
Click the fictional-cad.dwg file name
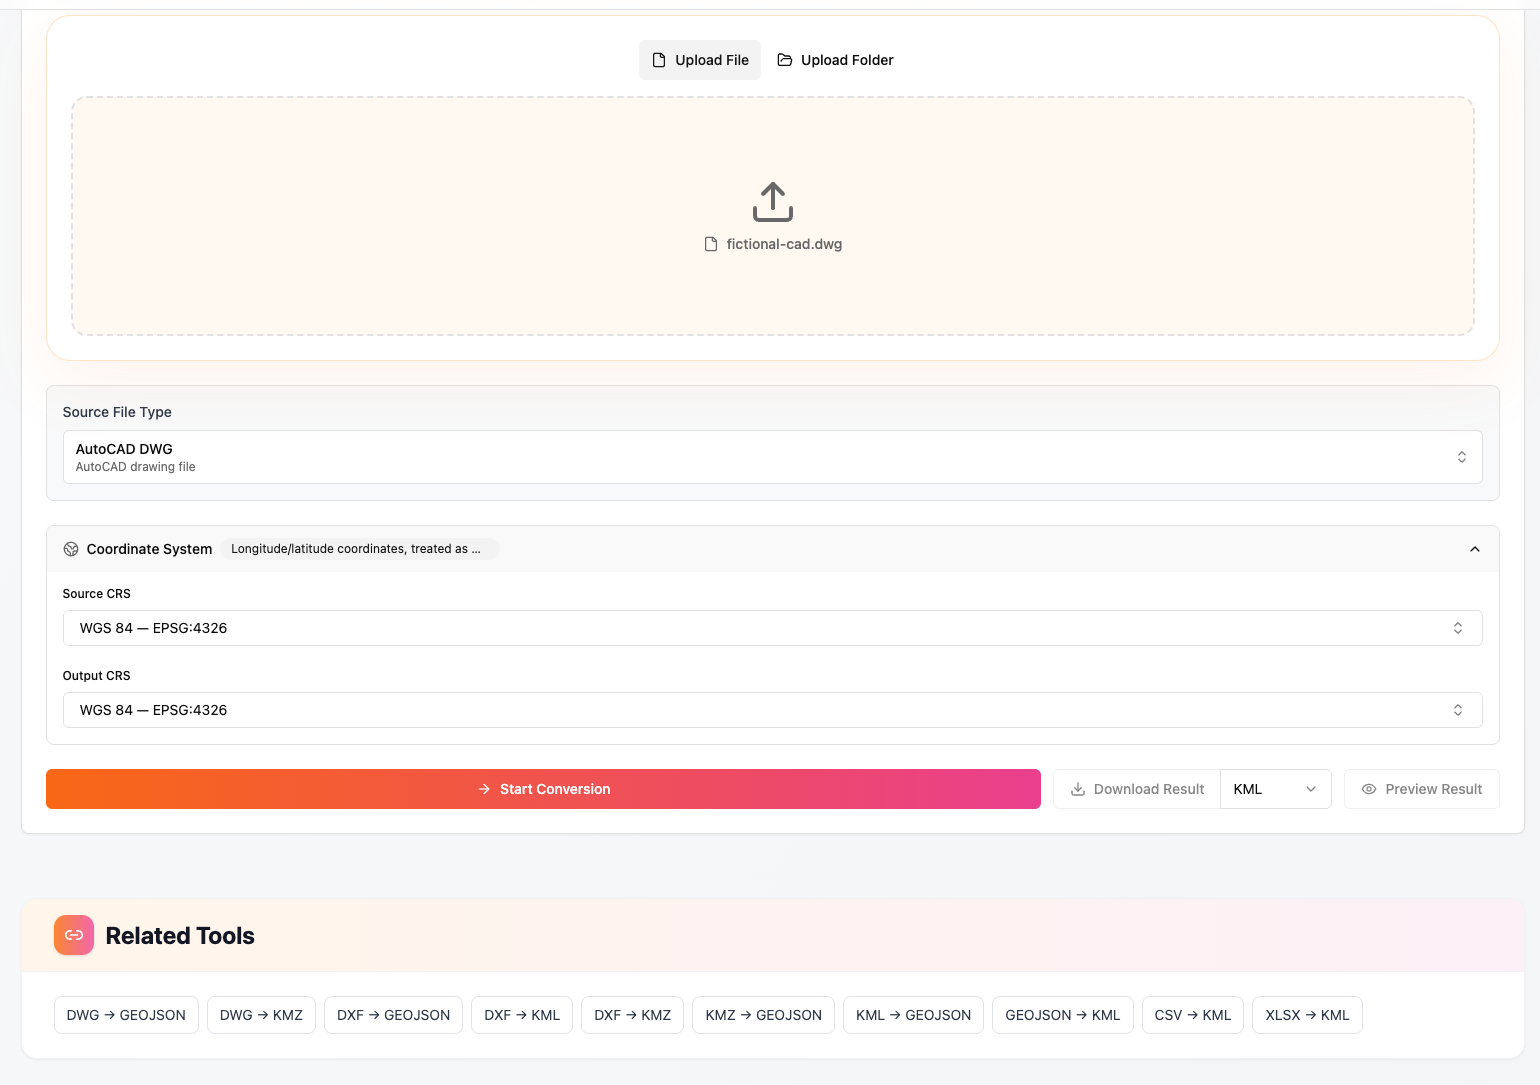(x=784, y=244)
